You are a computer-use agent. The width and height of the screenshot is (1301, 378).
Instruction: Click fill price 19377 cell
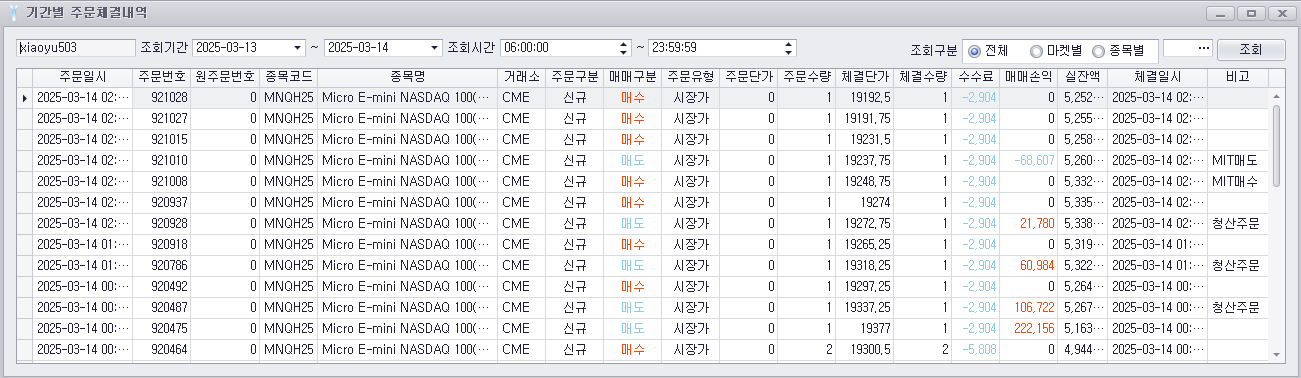click(866, 329)
